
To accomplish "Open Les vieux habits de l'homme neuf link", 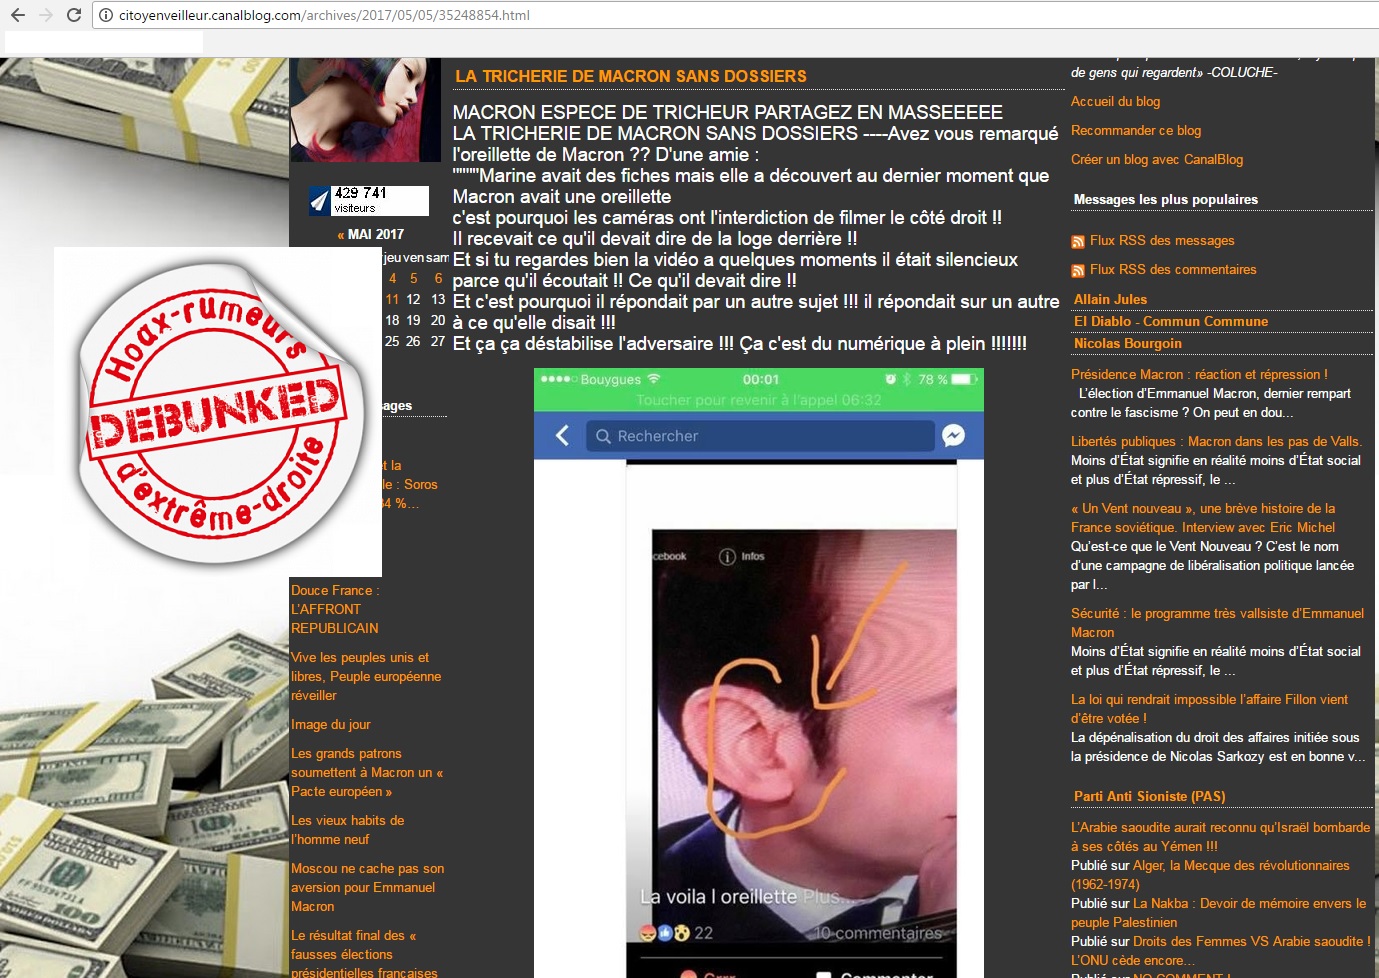I will [348, 830].
